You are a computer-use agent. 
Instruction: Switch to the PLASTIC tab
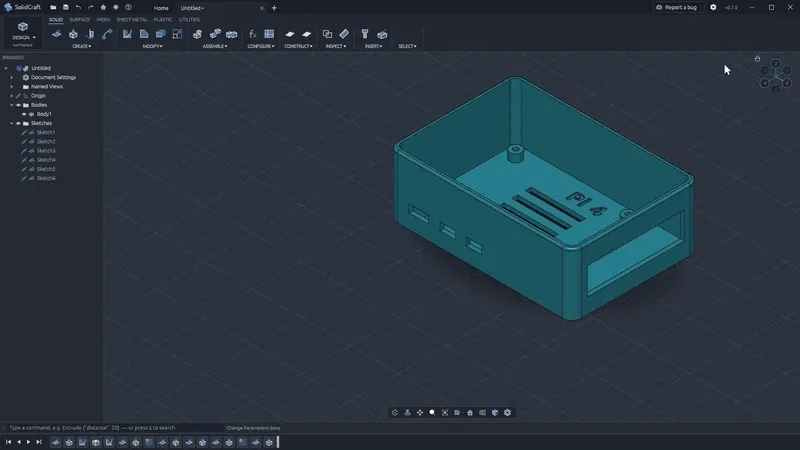[163, 20]
